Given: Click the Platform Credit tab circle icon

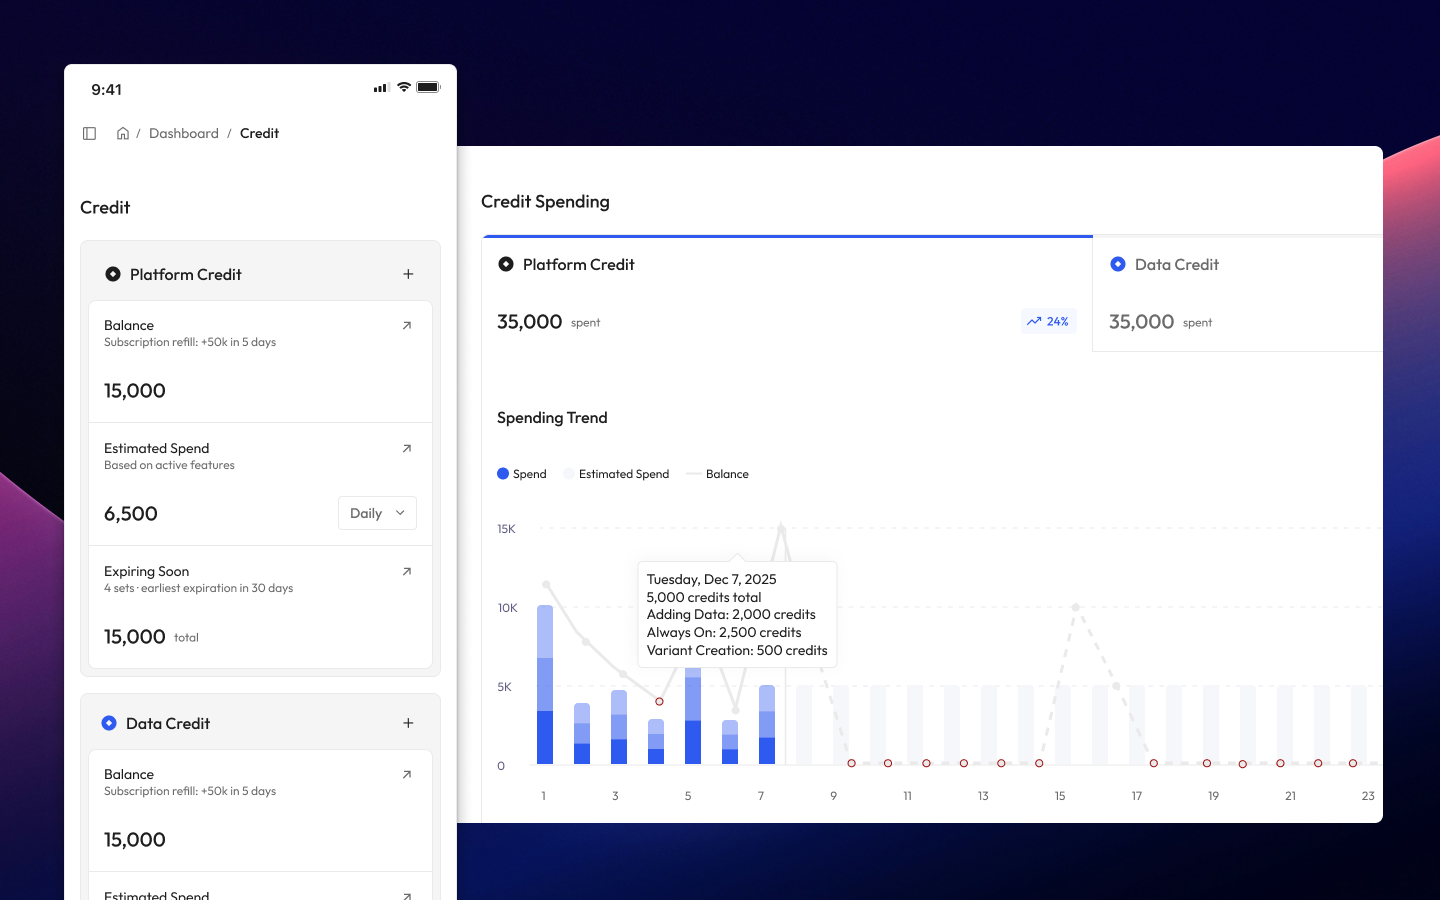Looking at the screenshot, I should pyautogui.click(x=506, y=264).
